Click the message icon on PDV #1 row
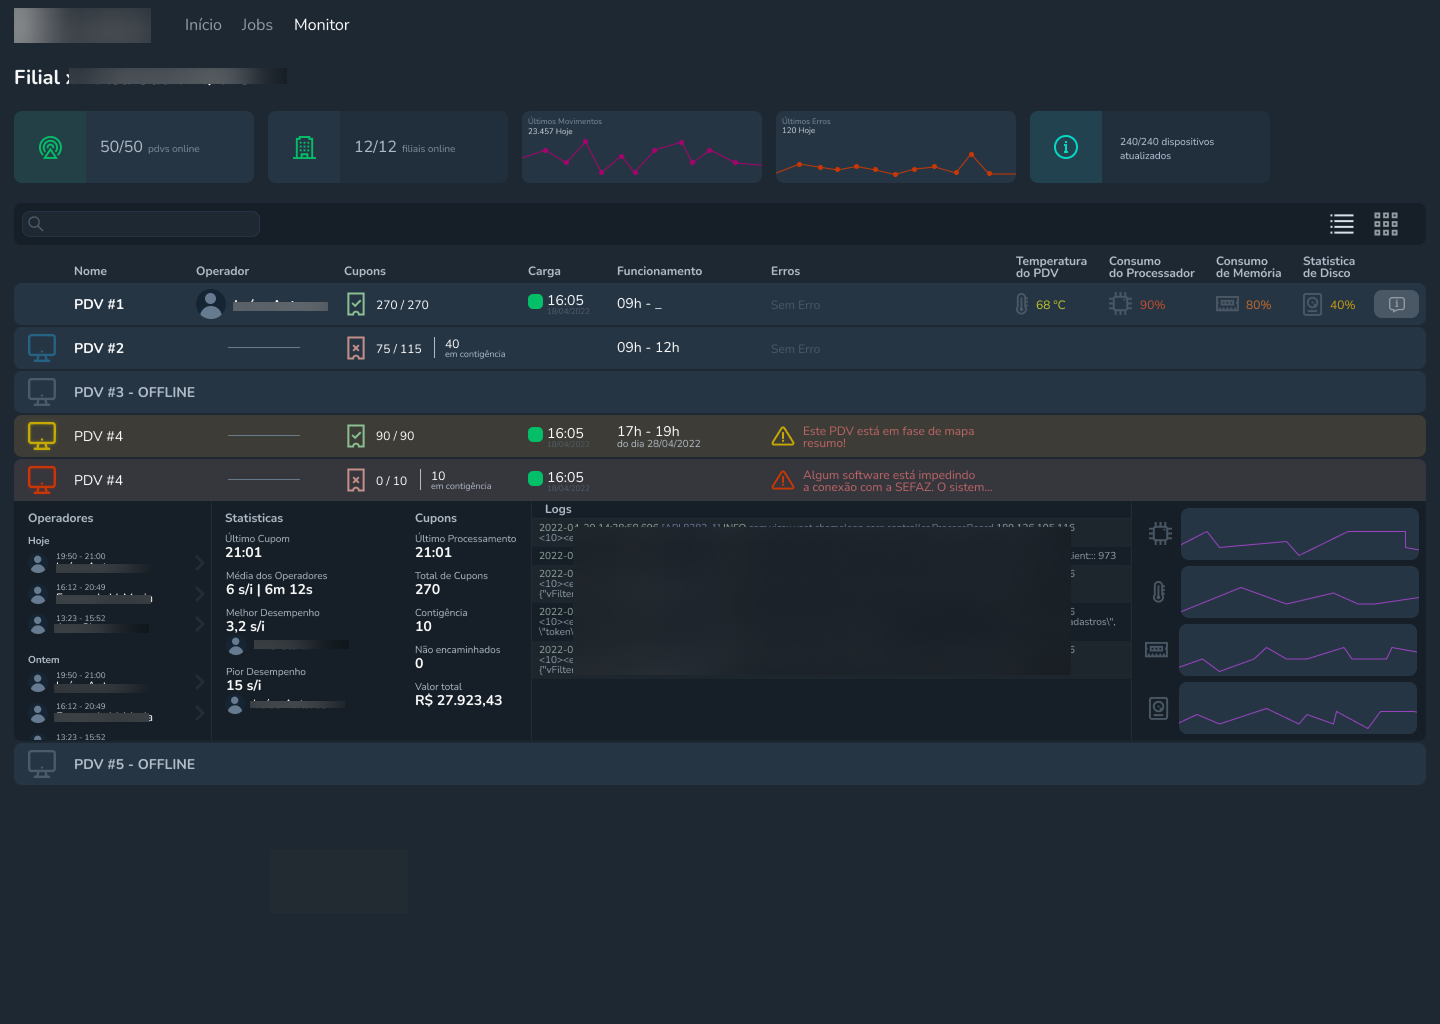The width and height of the screenshot is (1440, 1024). (1396, 304)
